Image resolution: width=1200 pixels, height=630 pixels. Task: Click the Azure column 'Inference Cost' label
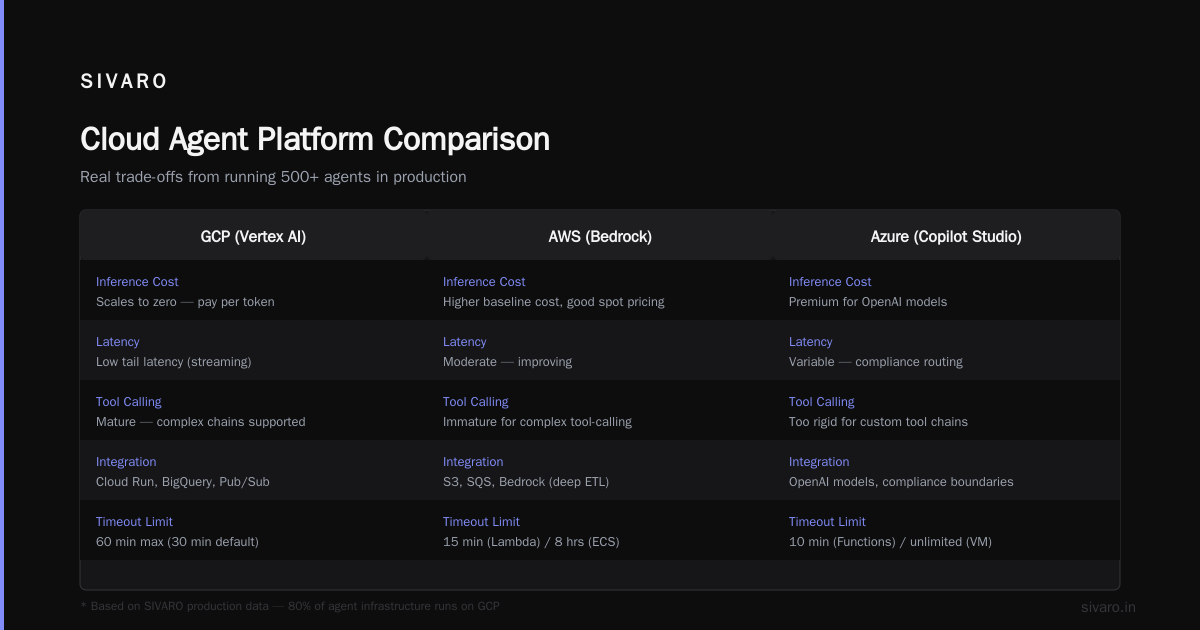click(830, 282)
